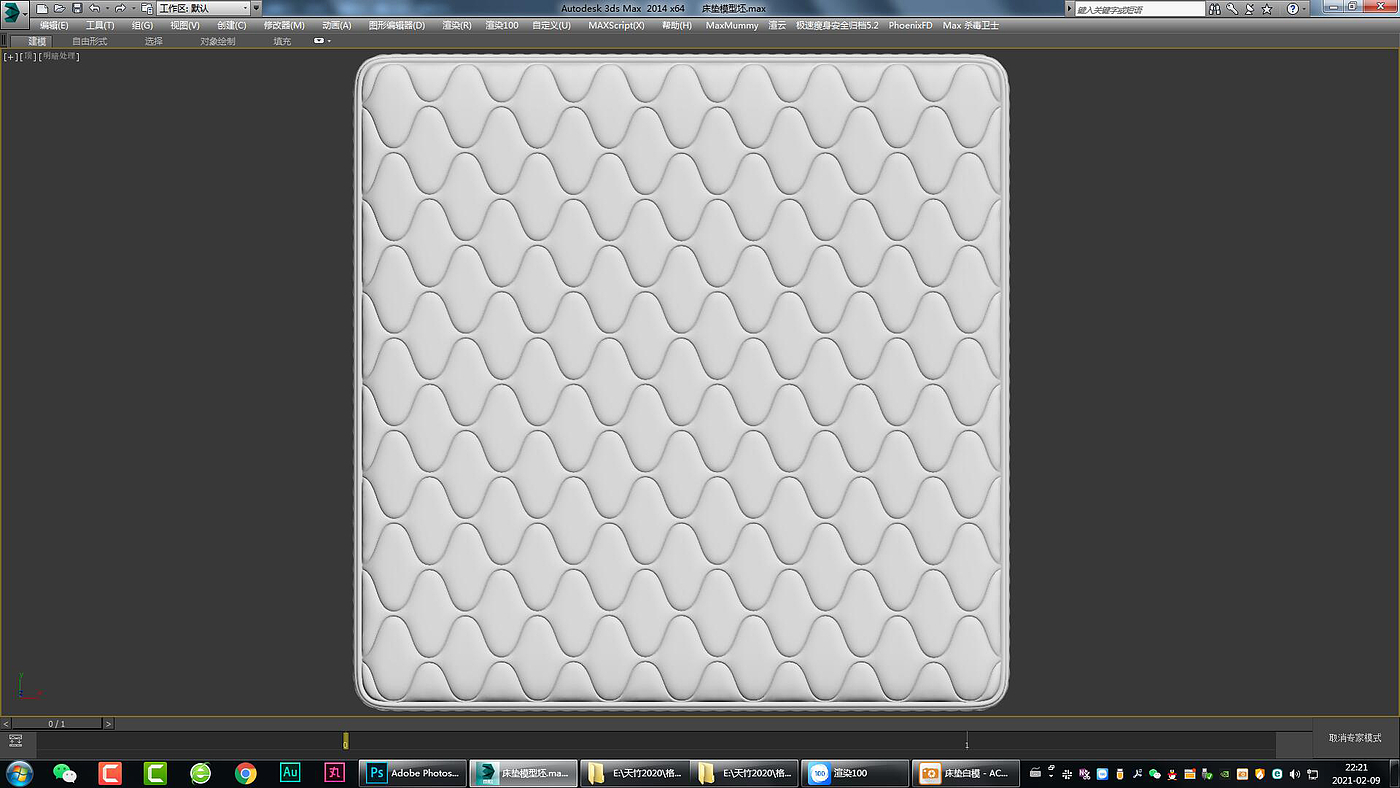This screenshot has width=1400, height=788.
Task: Click the binoculars search icon
Action: pyautogui.click(x=1214, y=9)
